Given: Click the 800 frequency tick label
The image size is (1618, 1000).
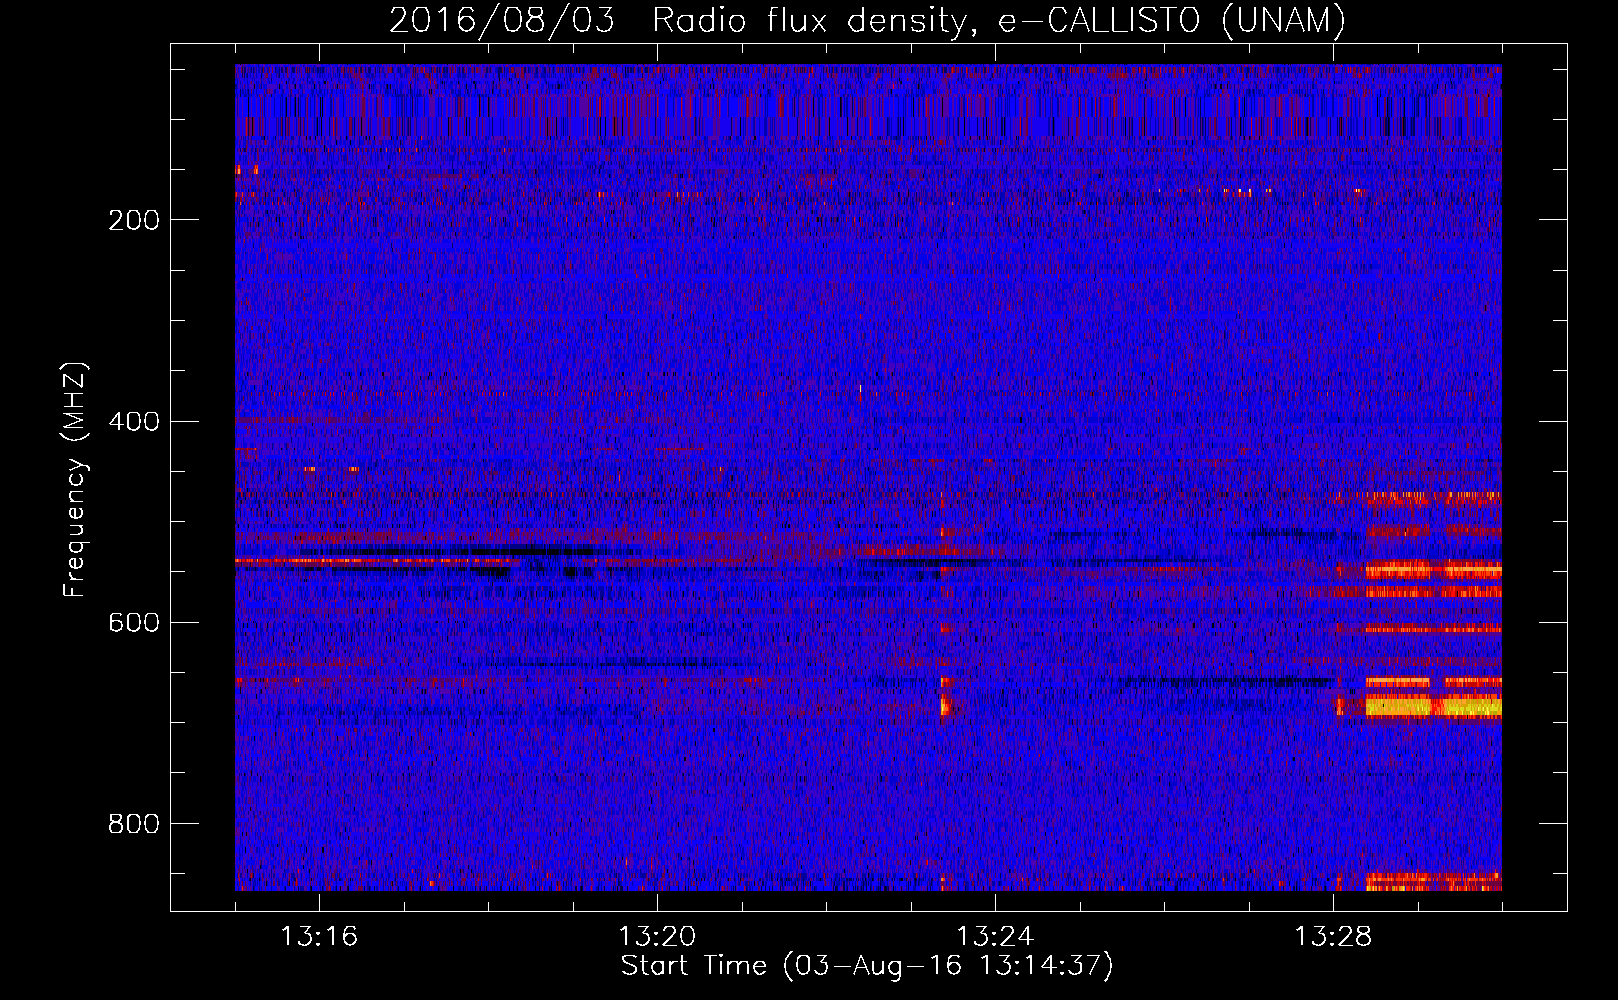Looking at the screenshot, I should coord(133,823).
